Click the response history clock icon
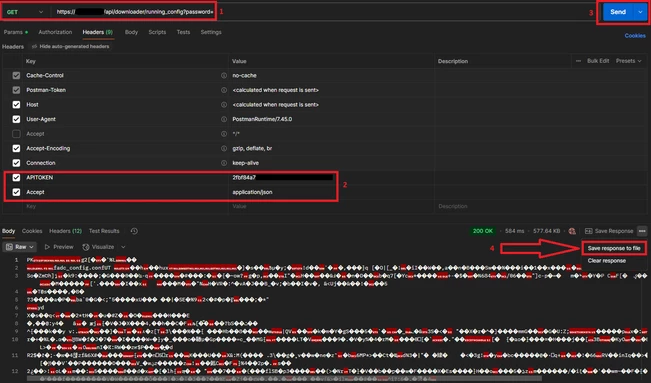Image resolution: width=651 pixels, height=383 pixels. (134, 231)
